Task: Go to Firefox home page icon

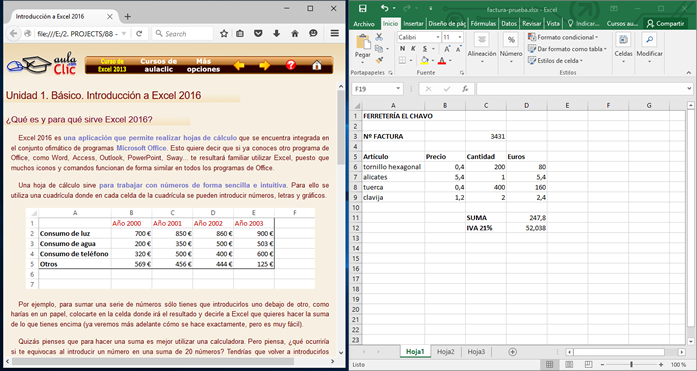Action: (x=295, y=33)
